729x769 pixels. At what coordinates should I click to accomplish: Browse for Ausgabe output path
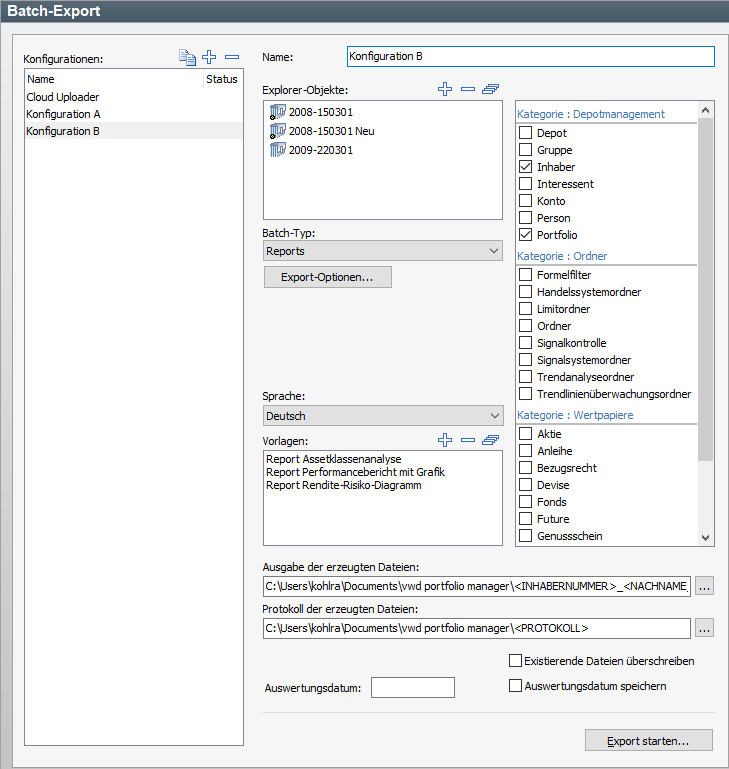[x=705, y=587]
